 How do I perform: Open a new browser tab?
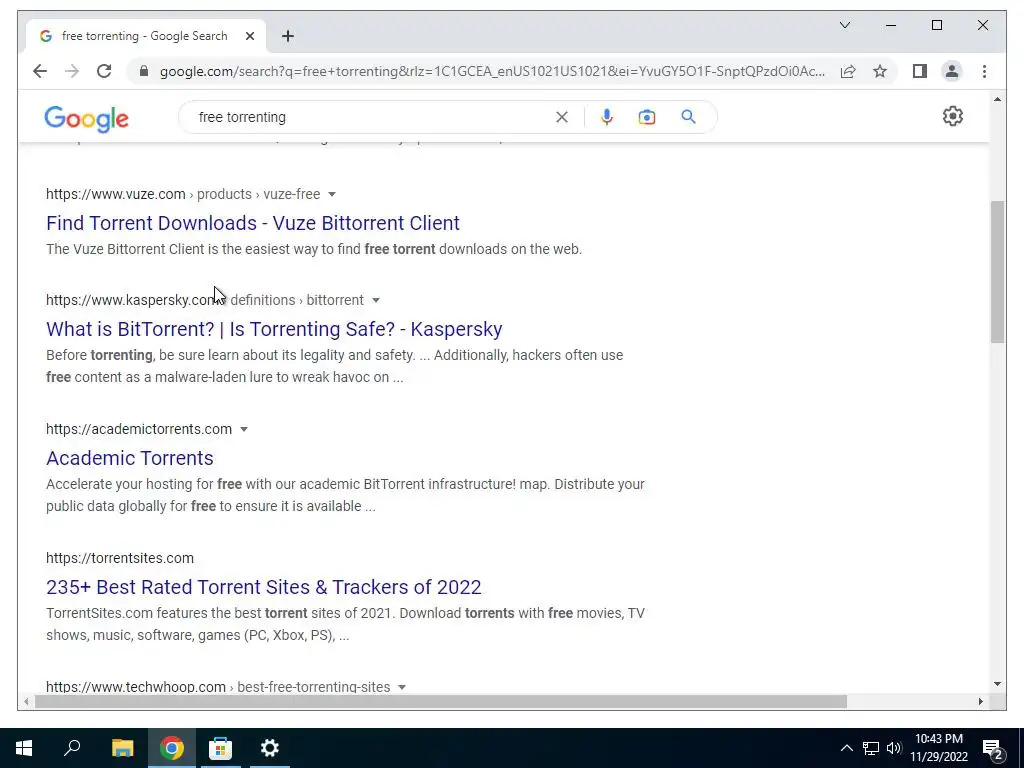288,36
